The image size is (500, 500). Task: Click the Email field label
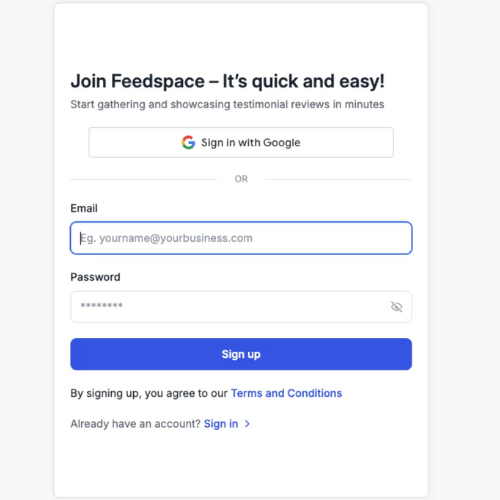(84, 208)
